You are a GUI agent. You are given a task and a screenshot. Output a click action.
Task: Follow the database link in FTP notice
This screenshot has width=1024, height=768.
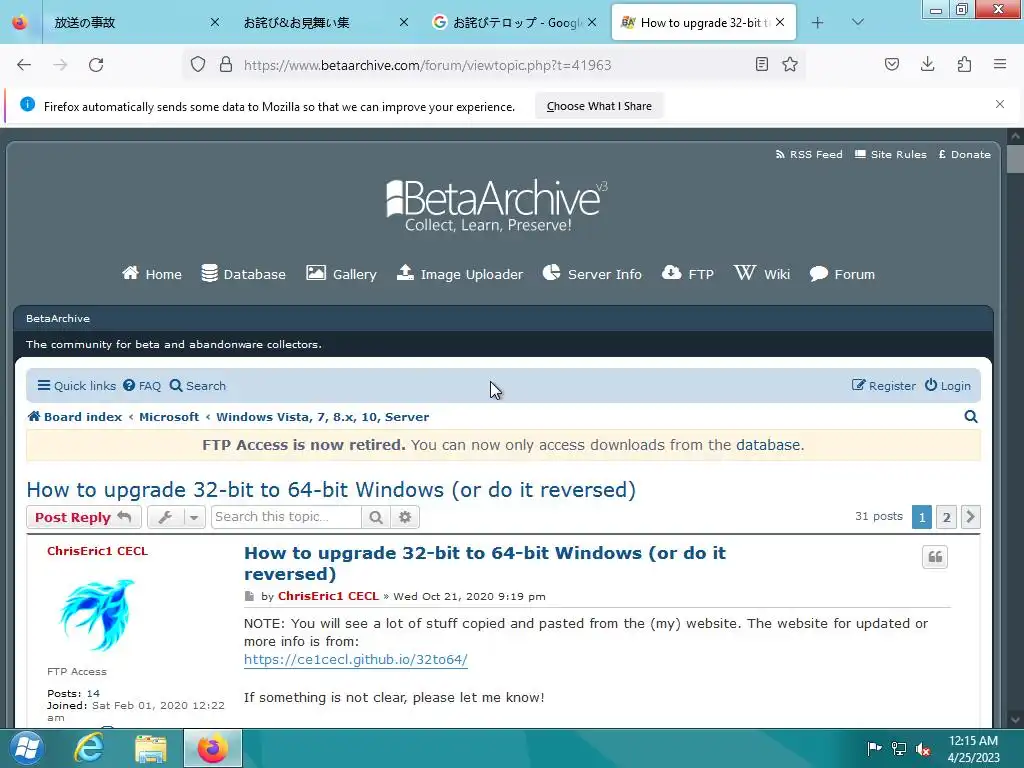768,445
